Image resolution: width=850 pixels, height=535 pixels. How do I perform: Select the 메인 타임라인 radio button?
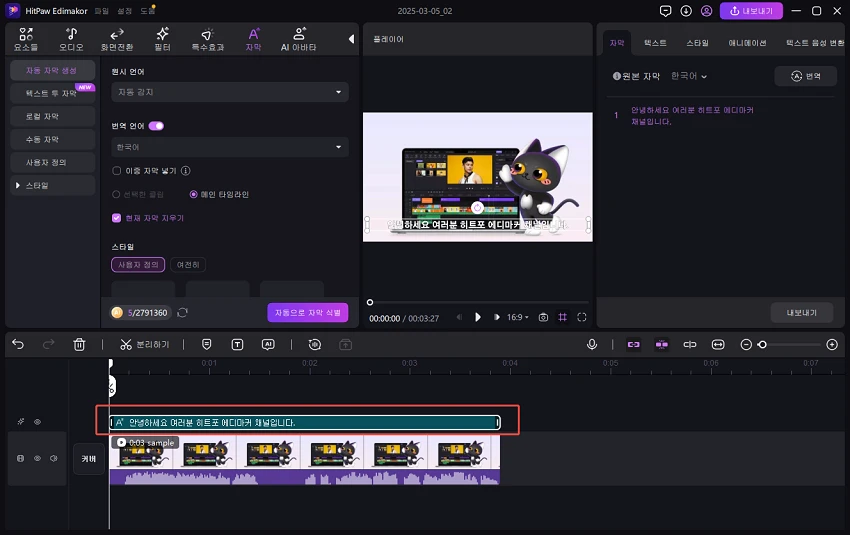click(x=194, y=194)
